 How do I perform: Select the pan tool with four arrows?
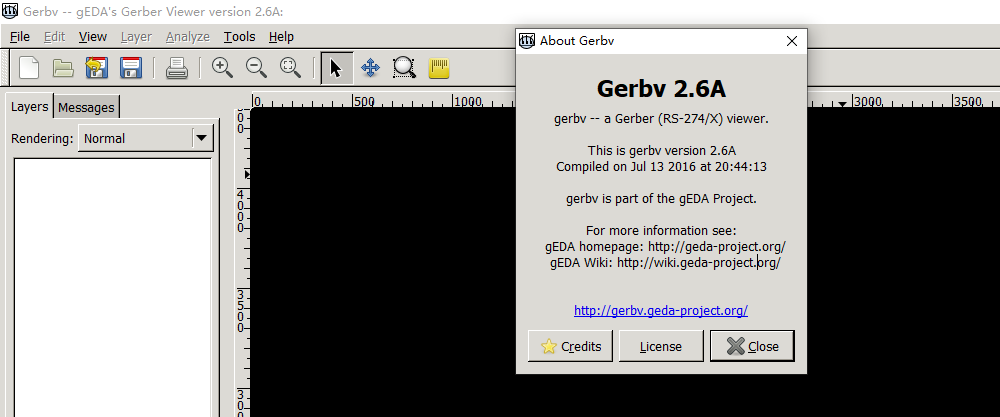tap(371, 67)
